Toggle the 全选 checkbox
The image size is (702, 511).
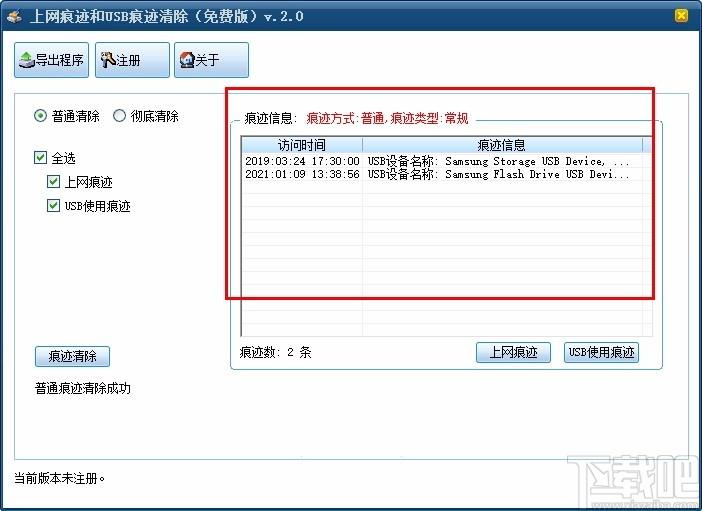[40, 157]
